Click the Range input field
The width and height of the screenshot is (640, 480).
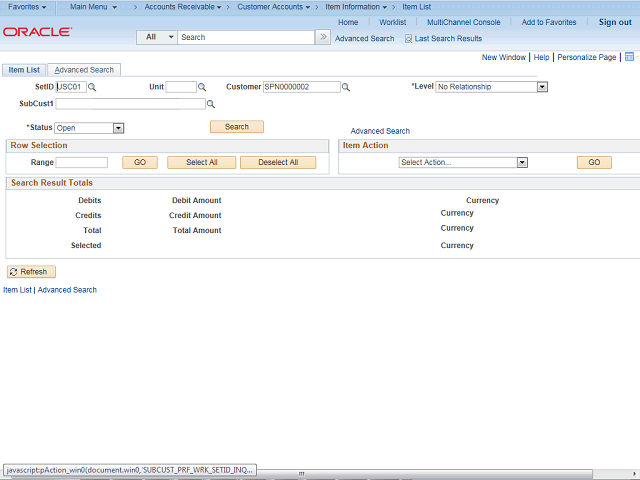(82, 162)
